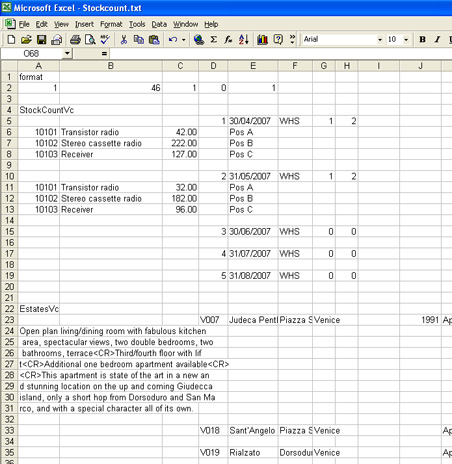Click the Excel document icon in the menu bar
This screenshot has width=452, height=464.
tap(10, 24)
